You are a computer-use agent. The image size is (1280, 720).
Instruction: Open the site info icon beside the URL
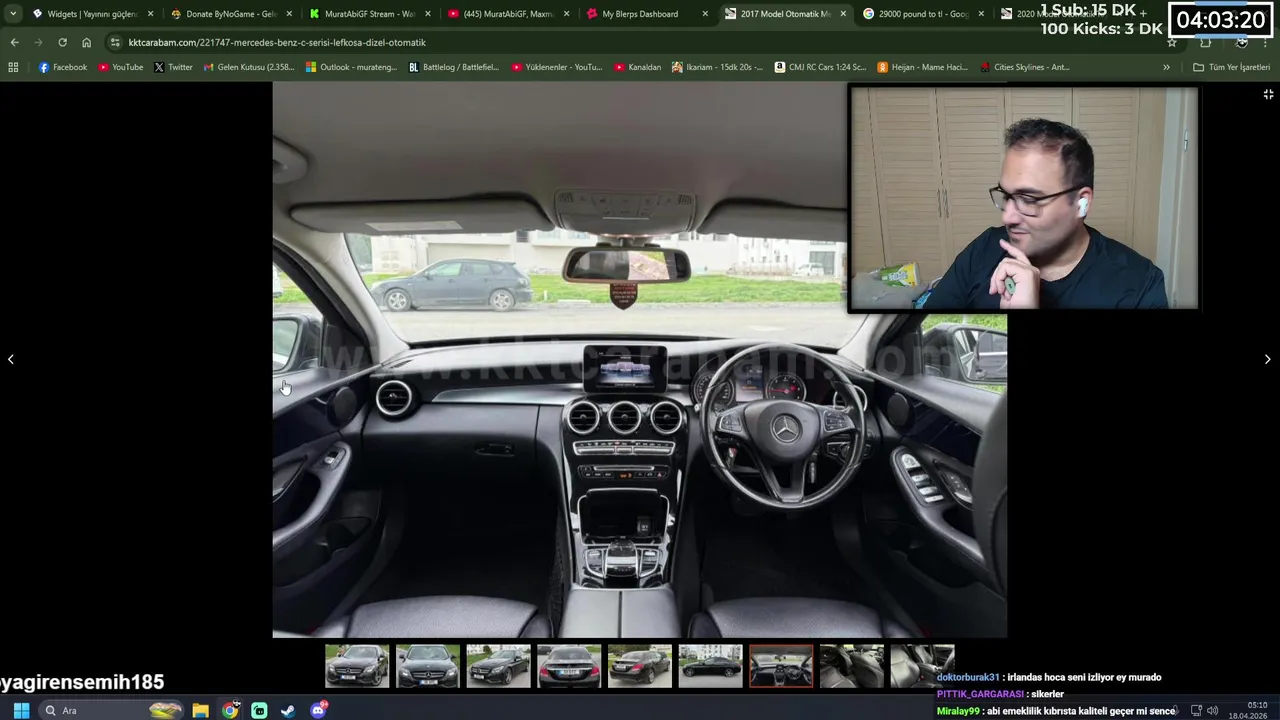pyautogui.click(x=115, y=42)
